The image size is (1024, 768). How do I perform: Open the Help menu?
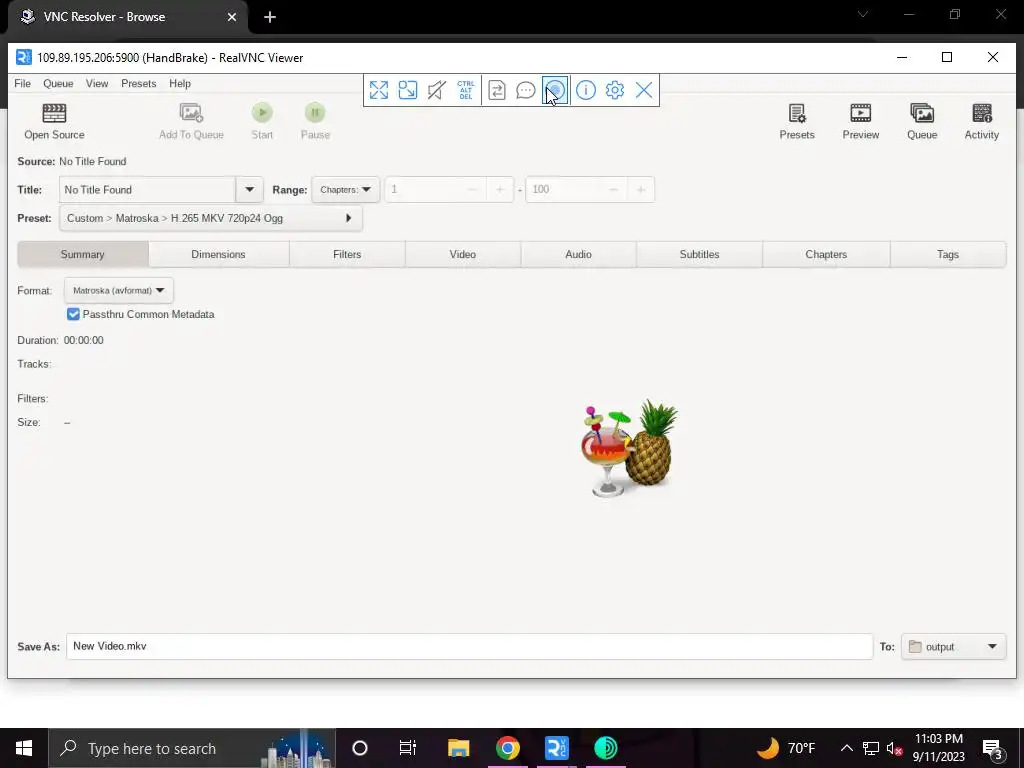tap(180, 84)
